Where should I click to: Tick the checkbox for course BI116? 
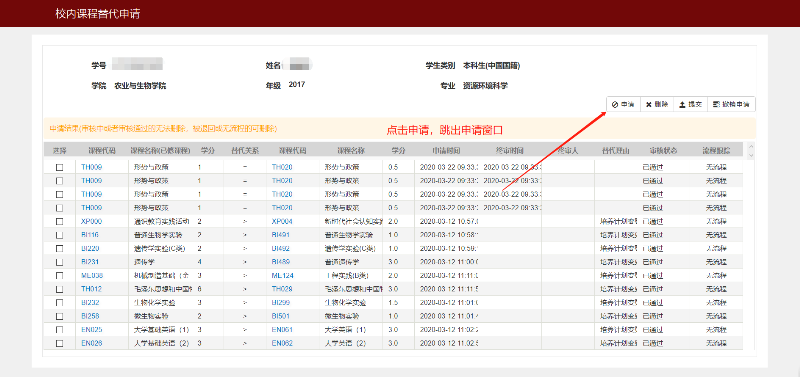click(60, 235)
